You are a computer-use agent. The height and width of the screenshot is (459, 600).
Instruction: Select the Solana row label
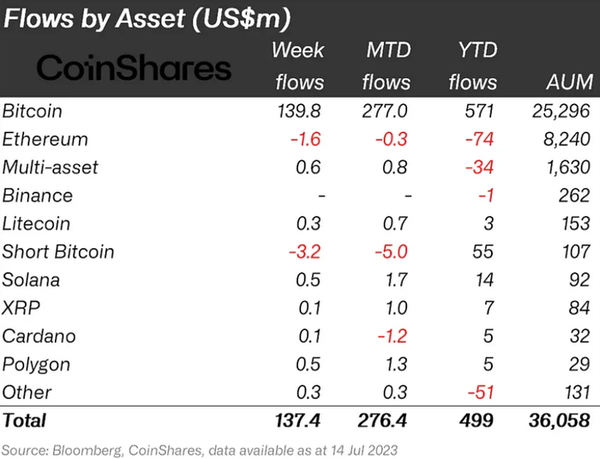pyautogui.click(x=33, y=279)
